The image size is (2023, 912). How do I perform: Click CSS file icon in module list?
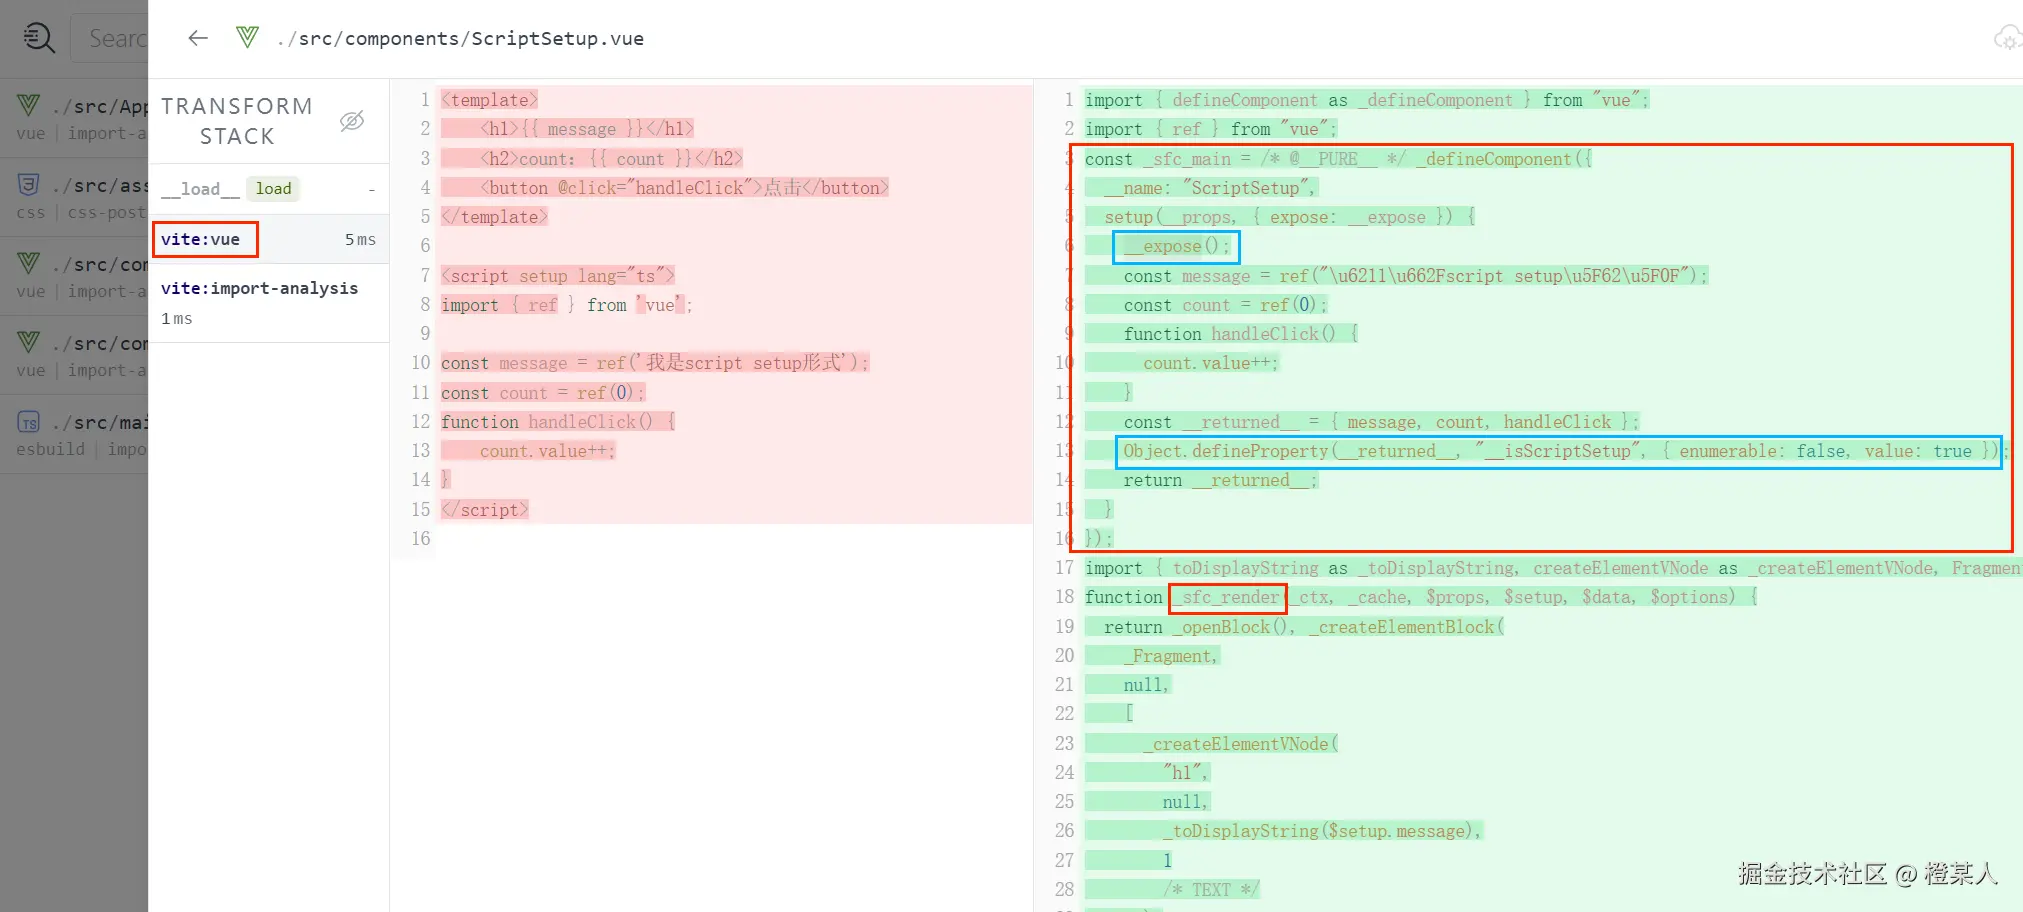click(29, 185)
